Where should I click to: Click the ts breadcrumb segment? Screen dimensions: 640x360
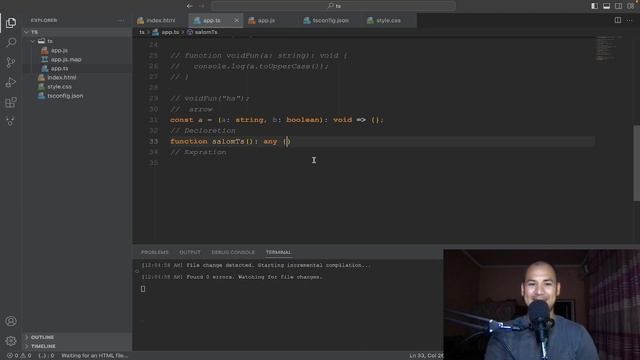tap(142, 32)
